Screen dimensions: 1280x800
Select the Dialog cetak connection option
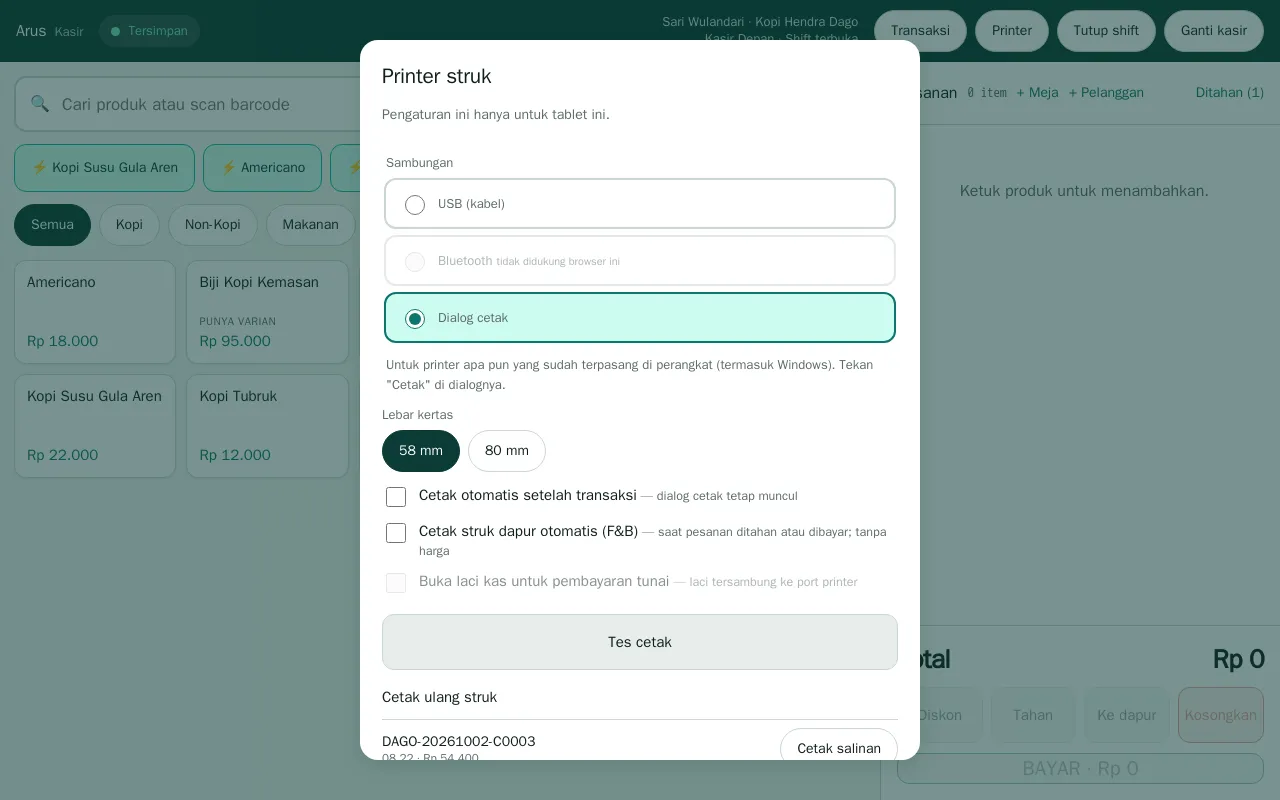coord(640,318)
